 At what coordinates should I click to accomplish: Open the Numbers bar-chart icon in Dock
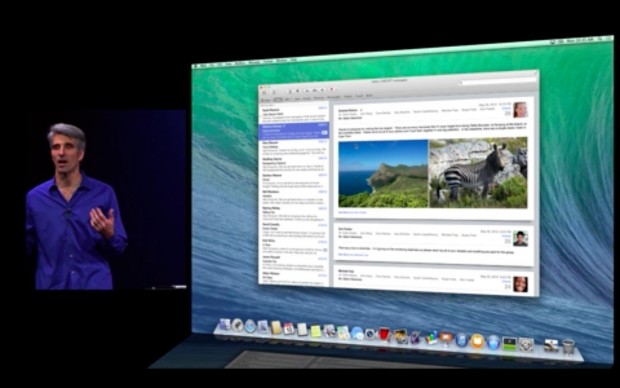point(431,338)
